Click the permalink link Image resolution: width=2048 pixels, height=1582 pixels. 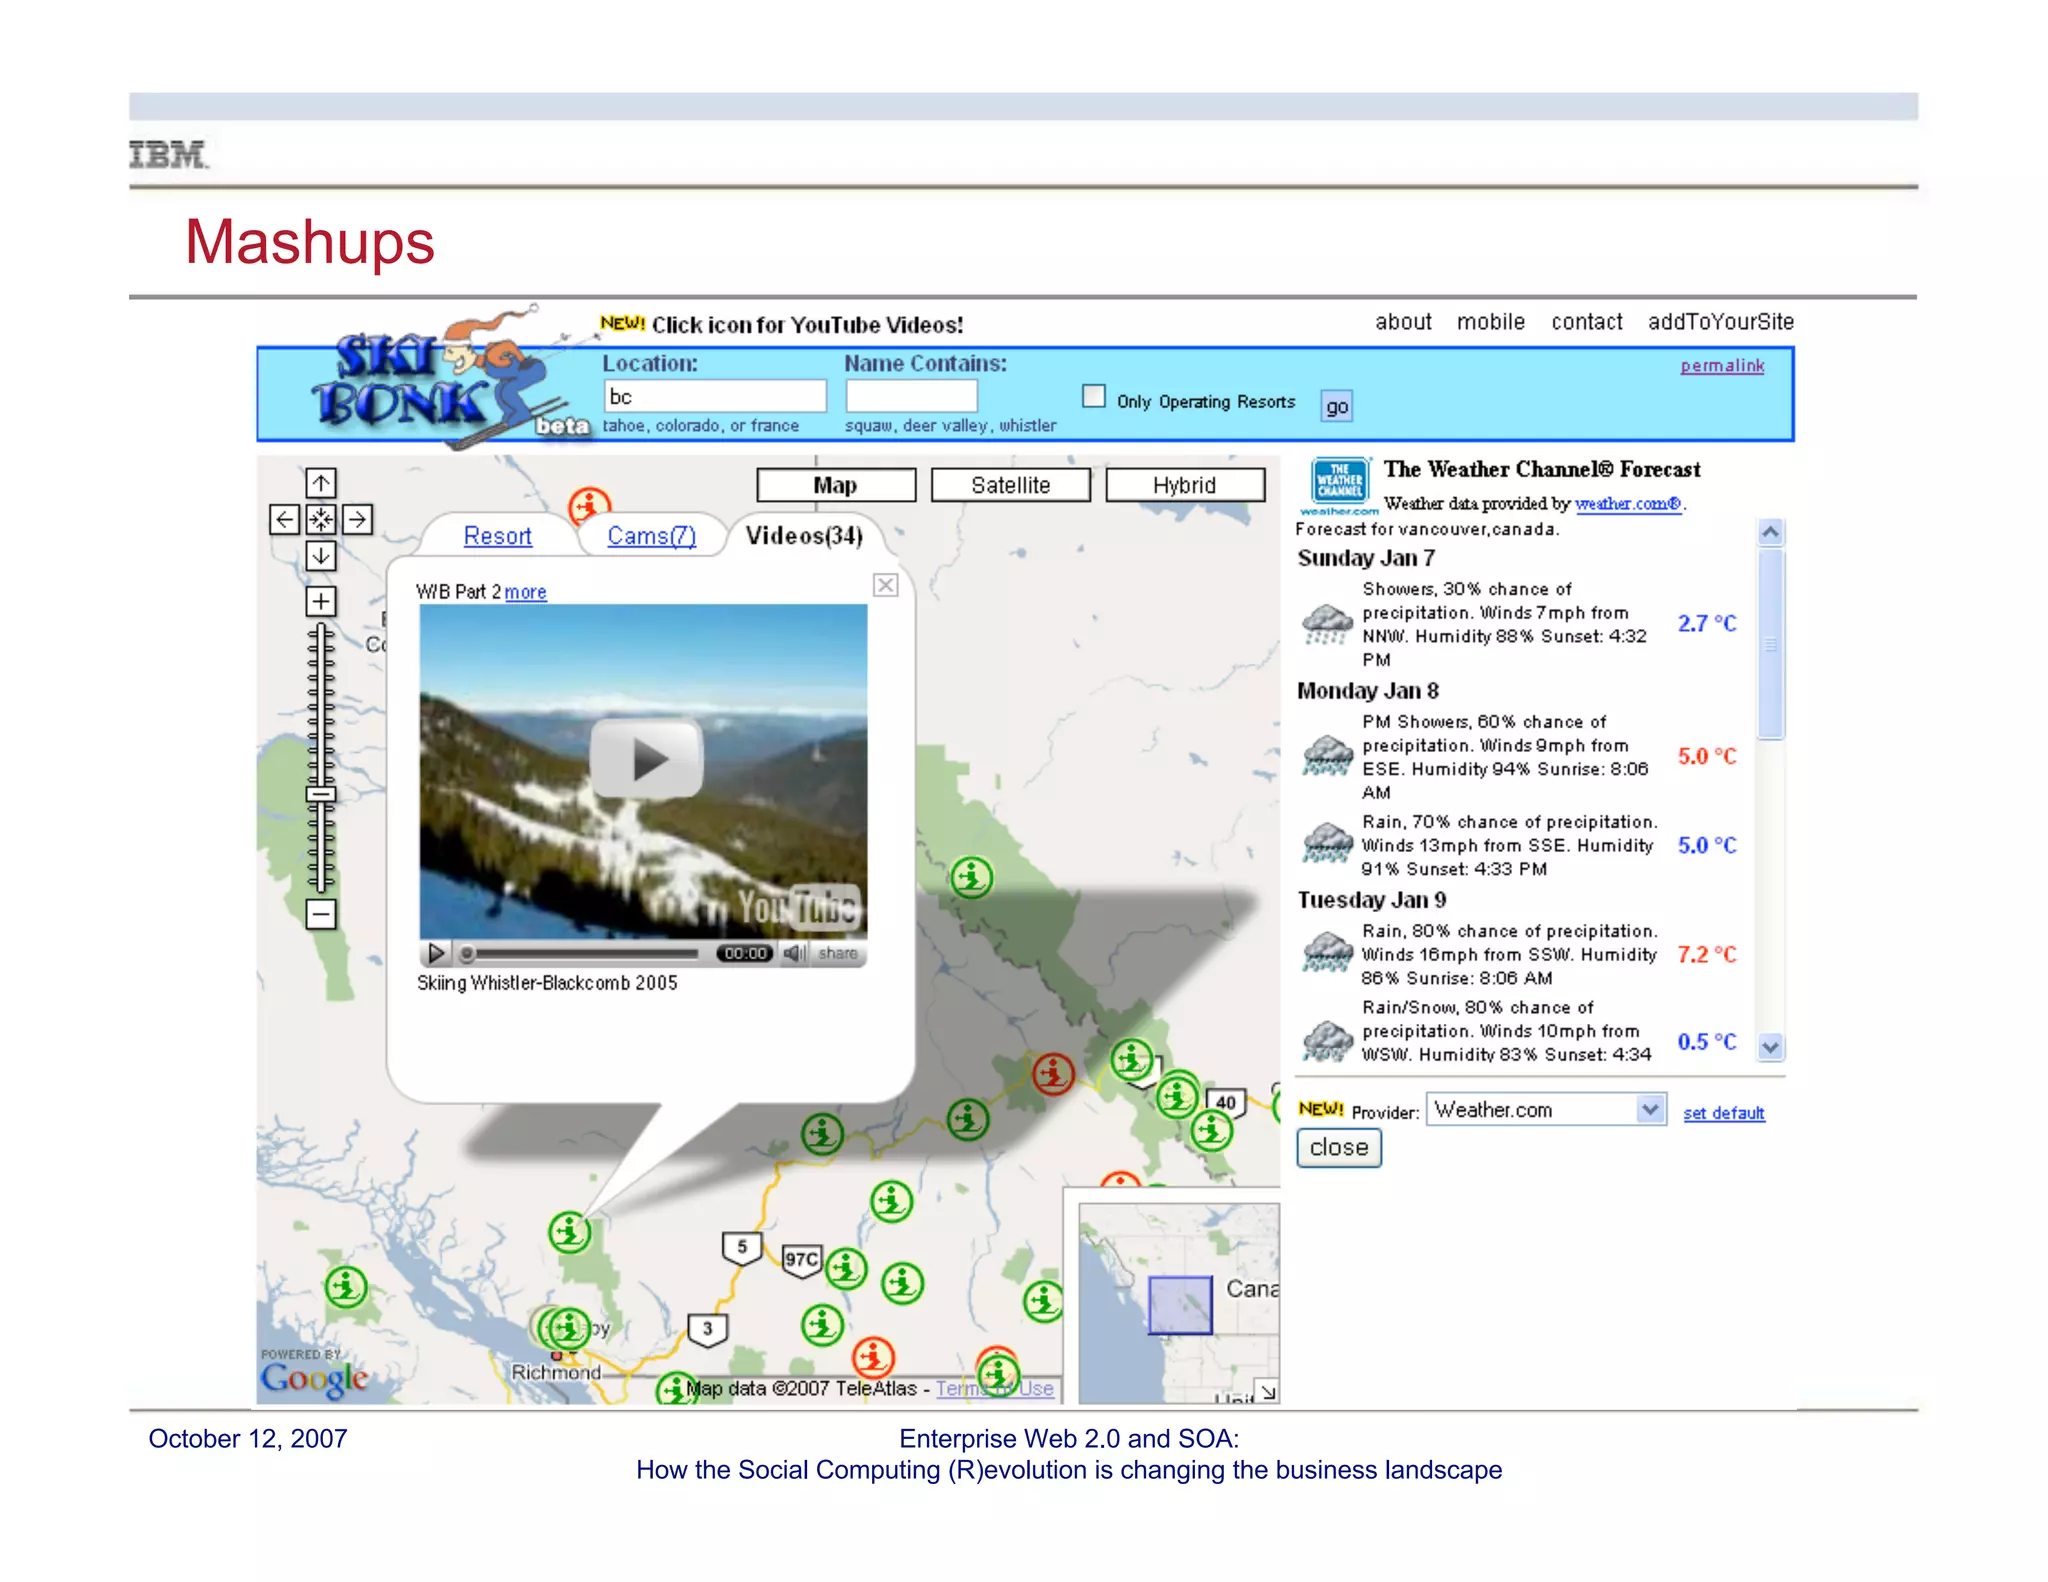(1722, 366)
